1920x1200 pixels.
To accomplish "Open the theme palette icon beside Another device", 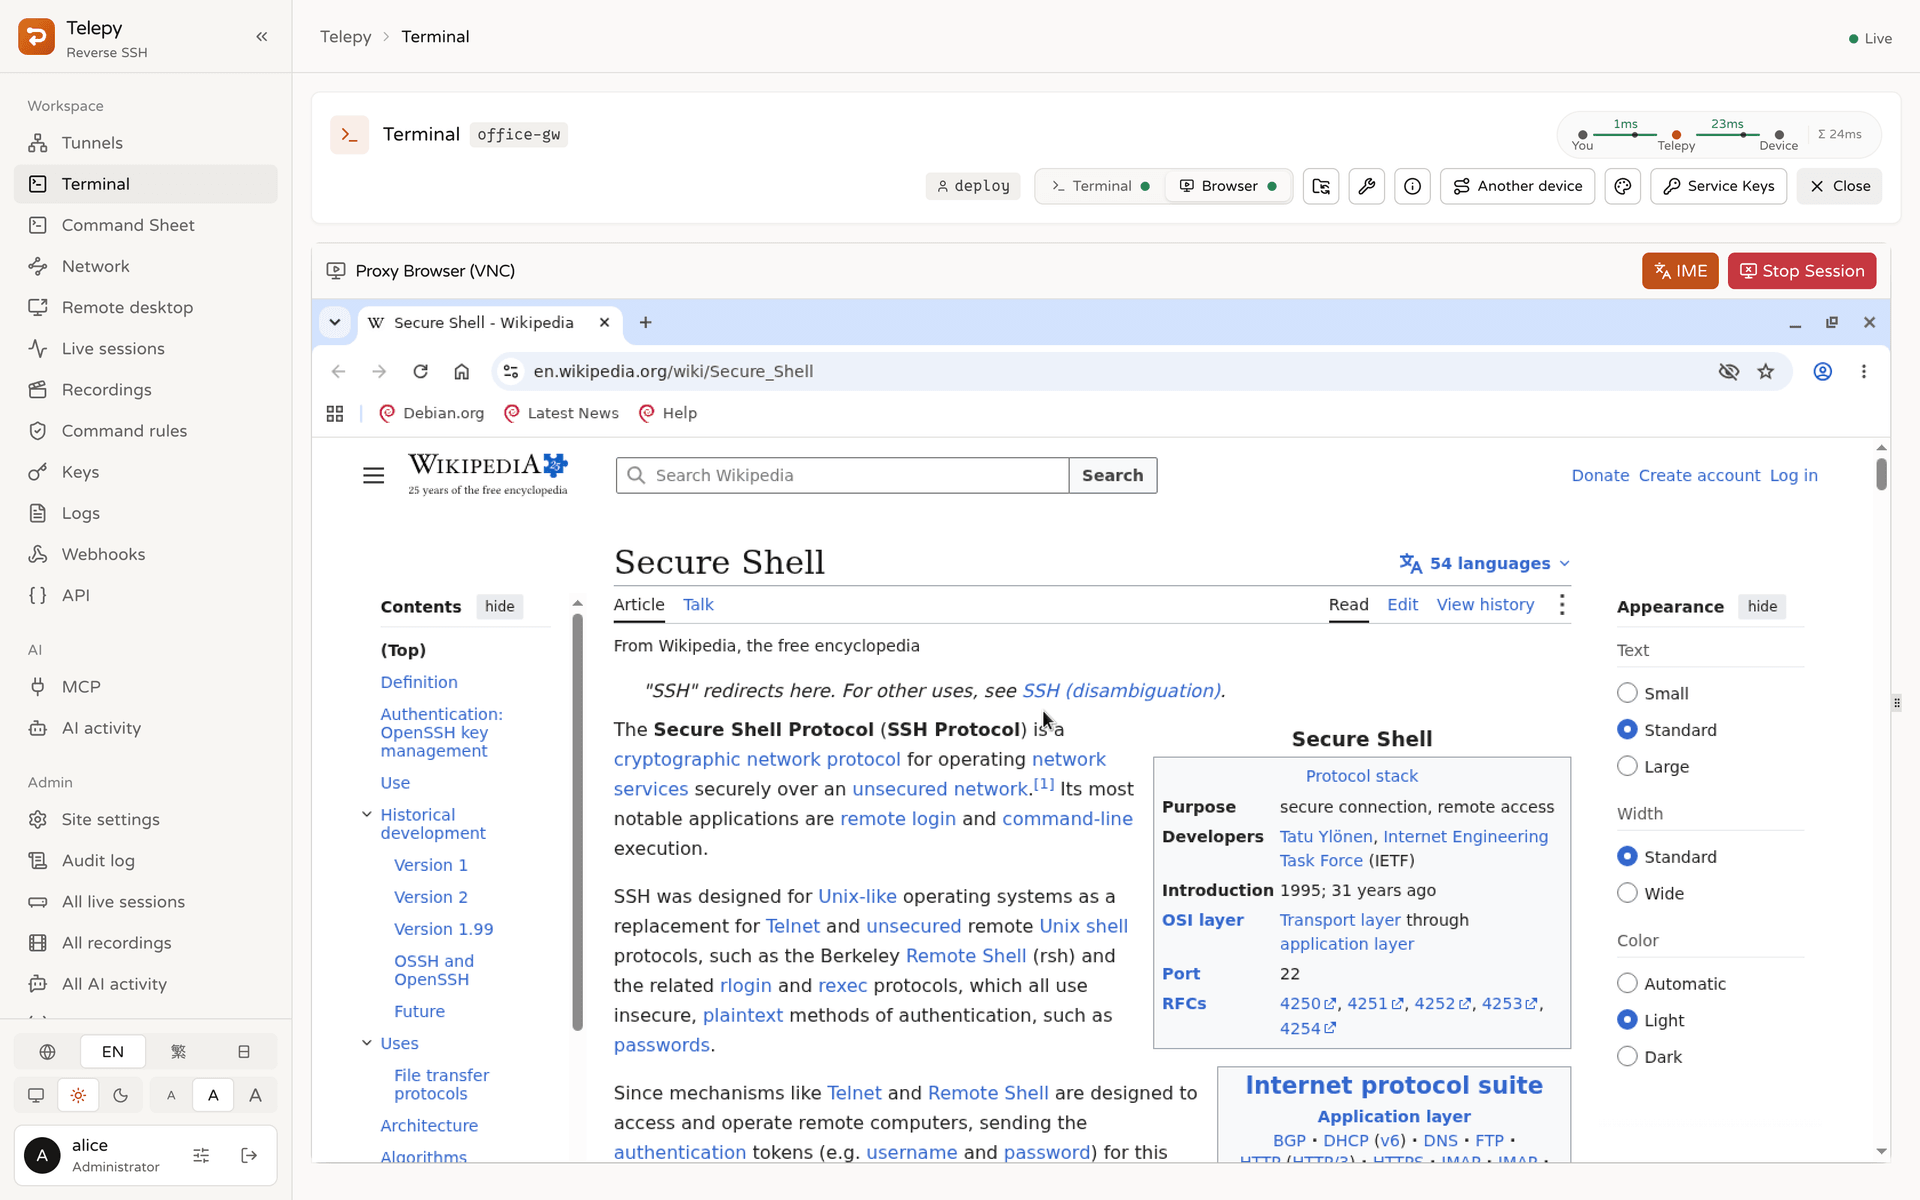I will pyautogui.click(x=1623, y=186).
